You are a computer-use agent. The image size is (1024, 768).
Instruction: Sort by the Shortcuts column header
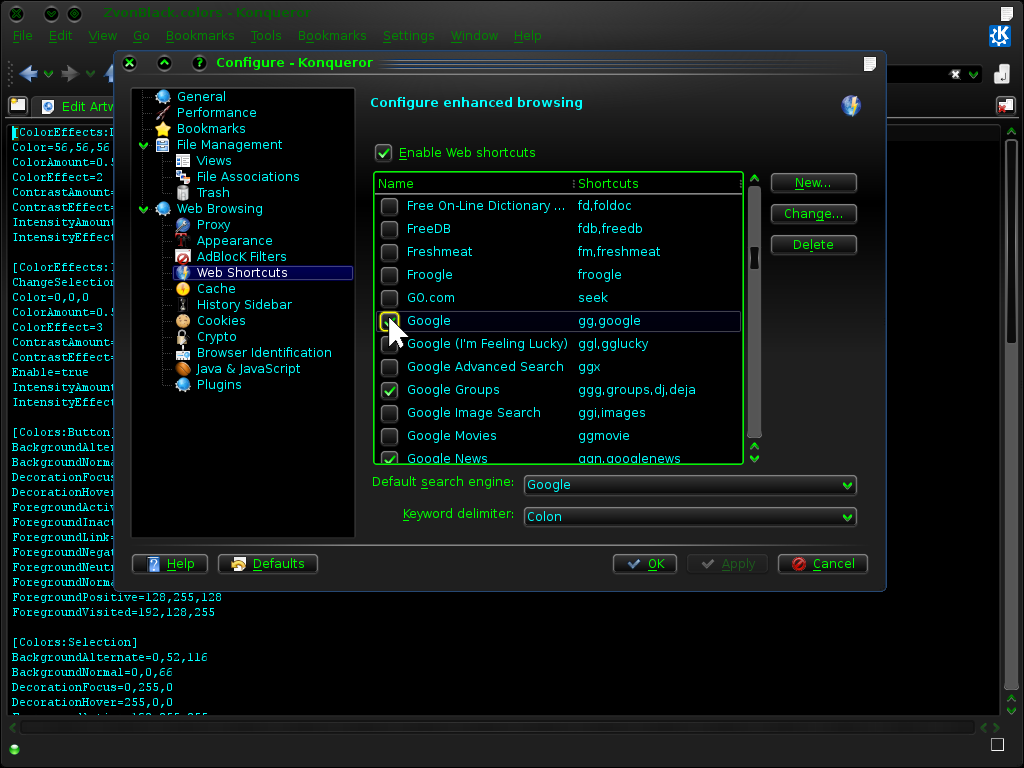(658, 184)
